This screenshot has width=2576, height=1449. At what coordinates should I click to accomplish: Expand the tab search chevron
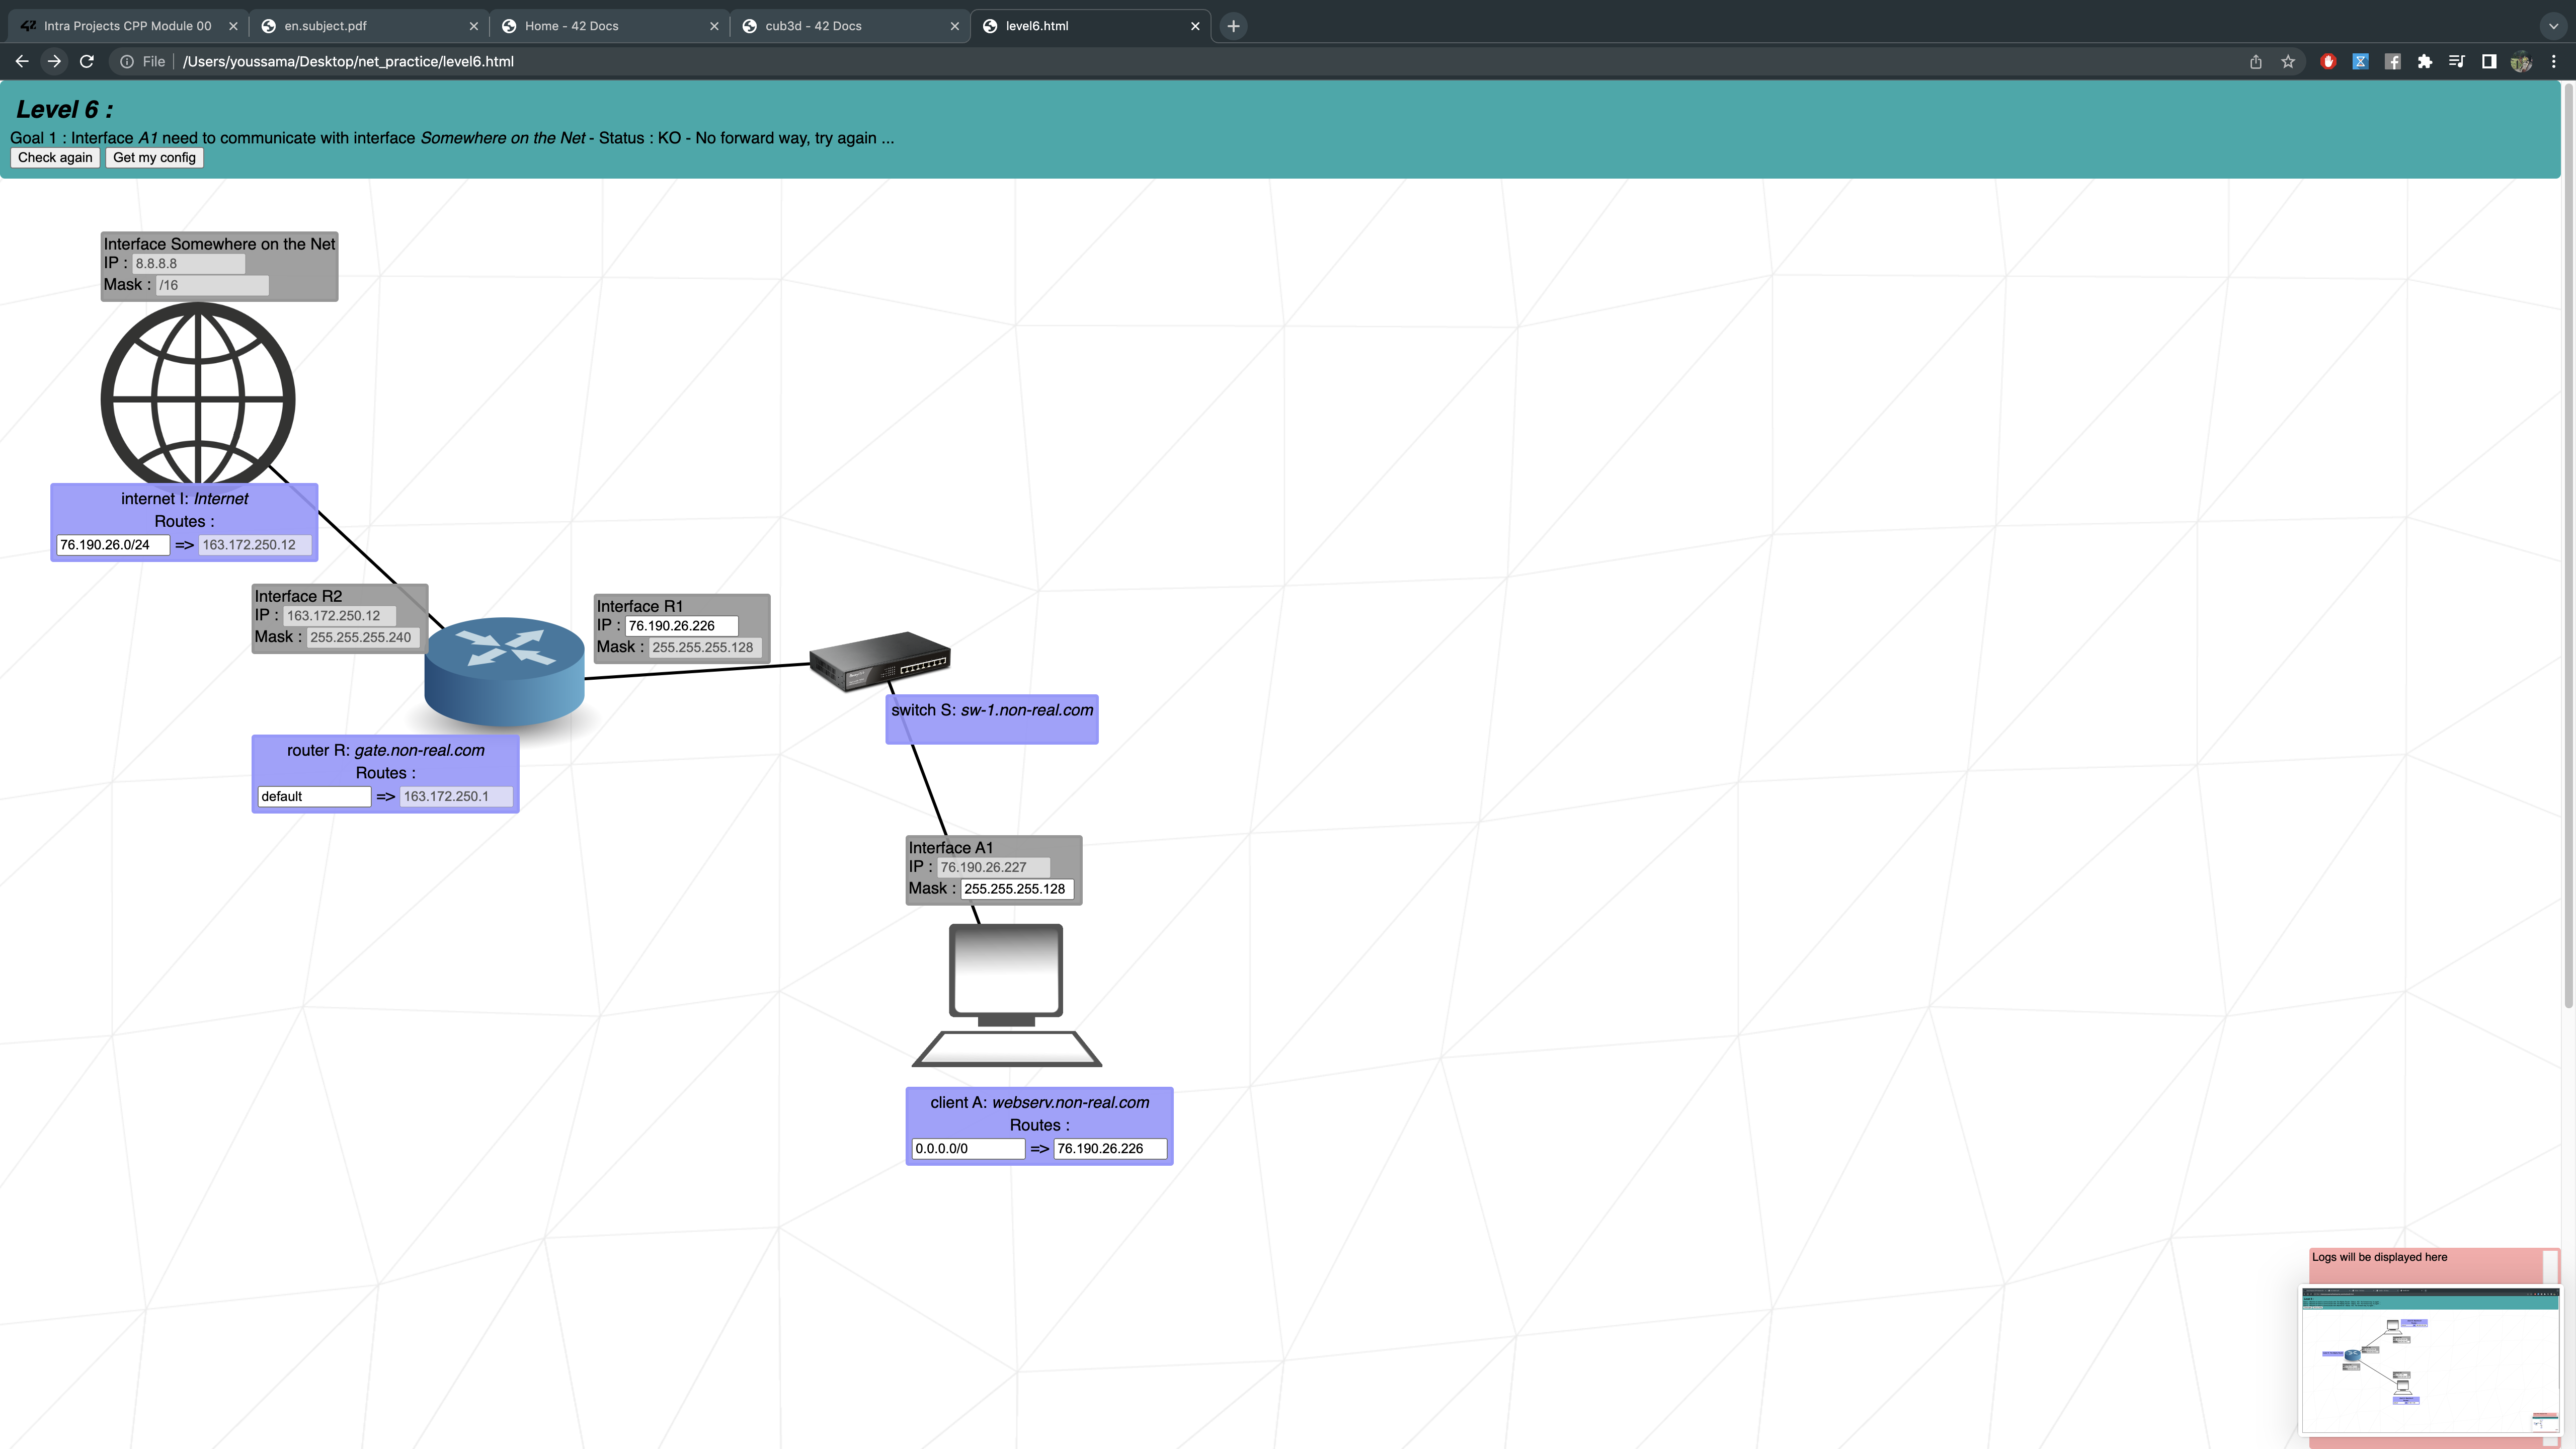pos(2553,26)
